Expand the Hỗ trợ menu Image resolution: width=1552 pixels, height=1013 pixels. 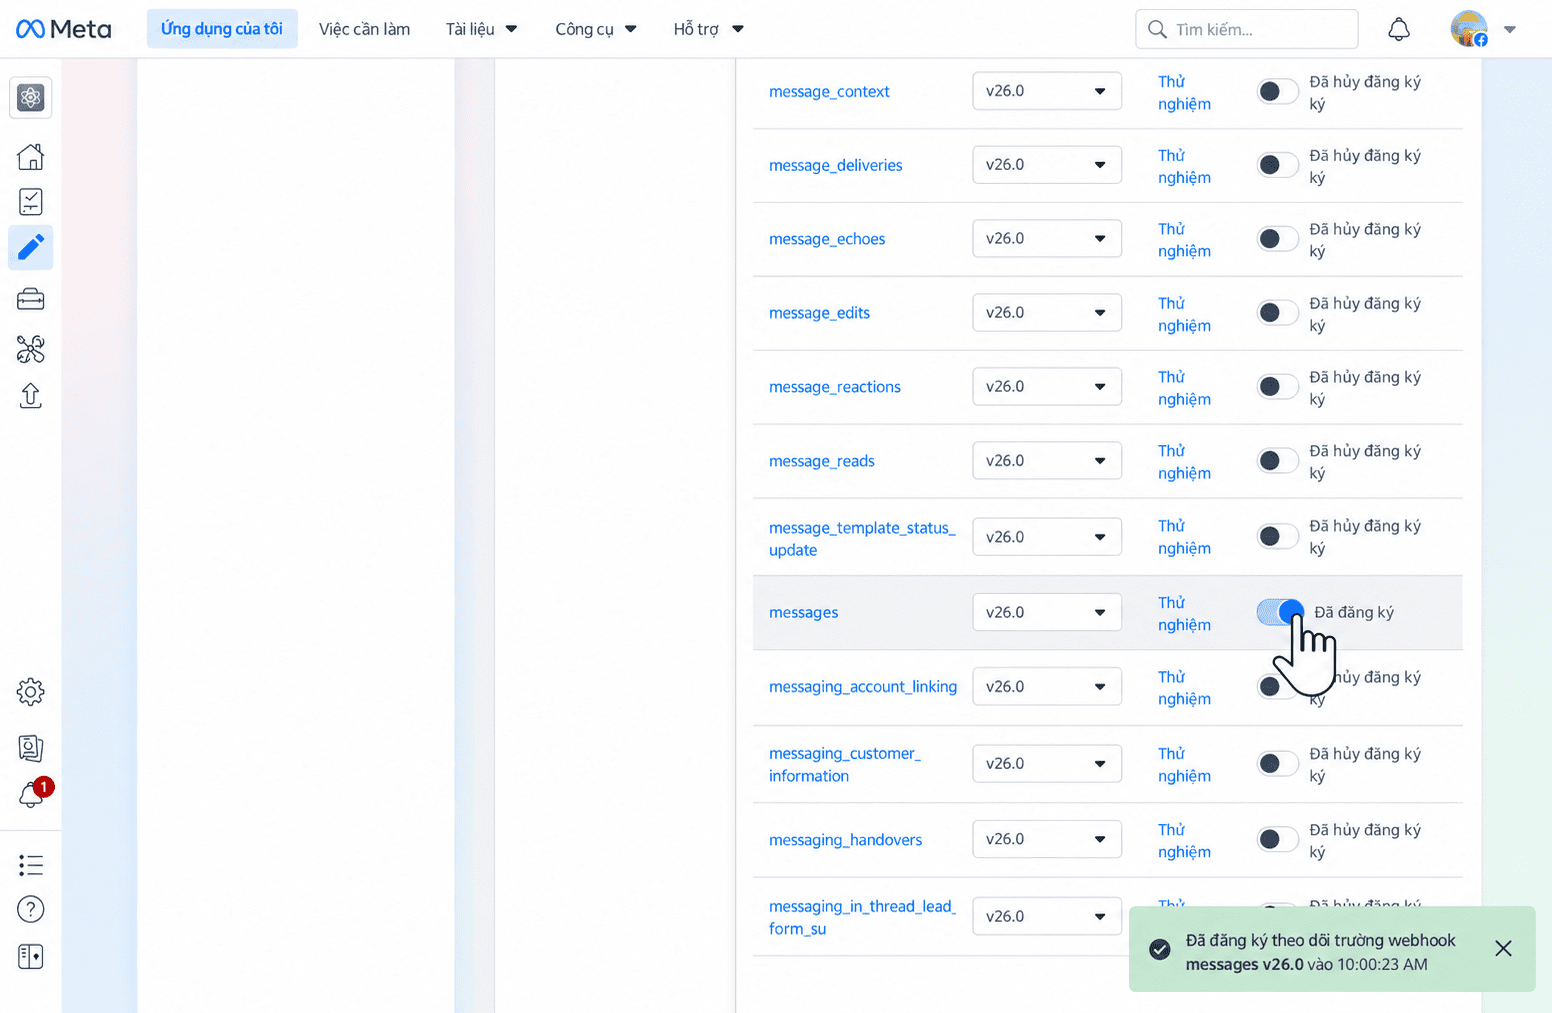pos(708,29)
